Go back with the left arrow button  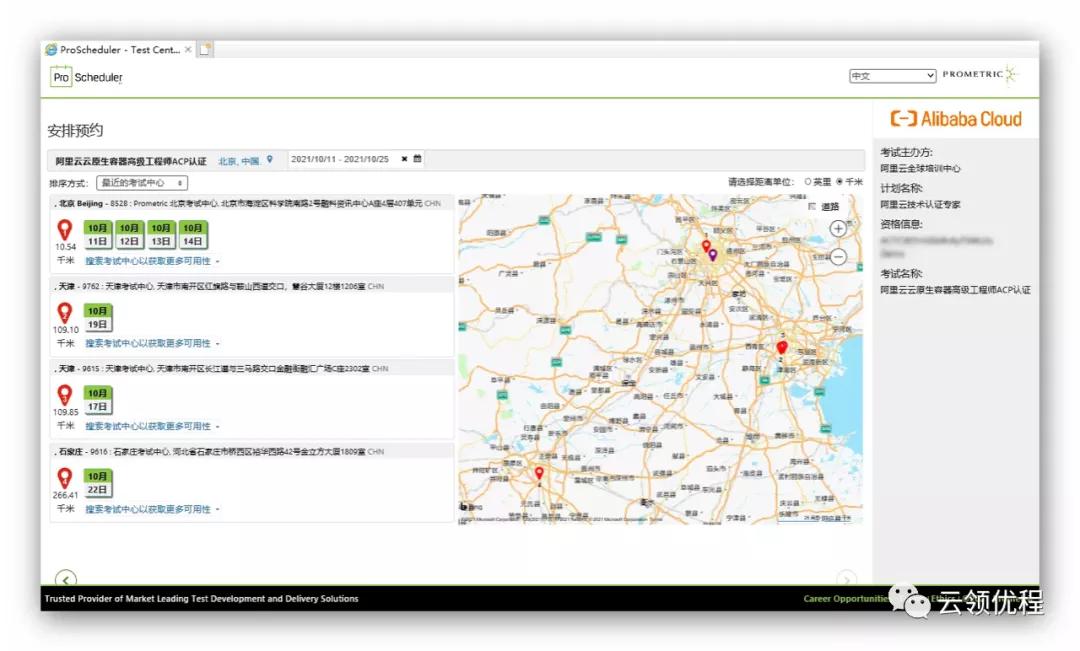(x=65, y=579)
